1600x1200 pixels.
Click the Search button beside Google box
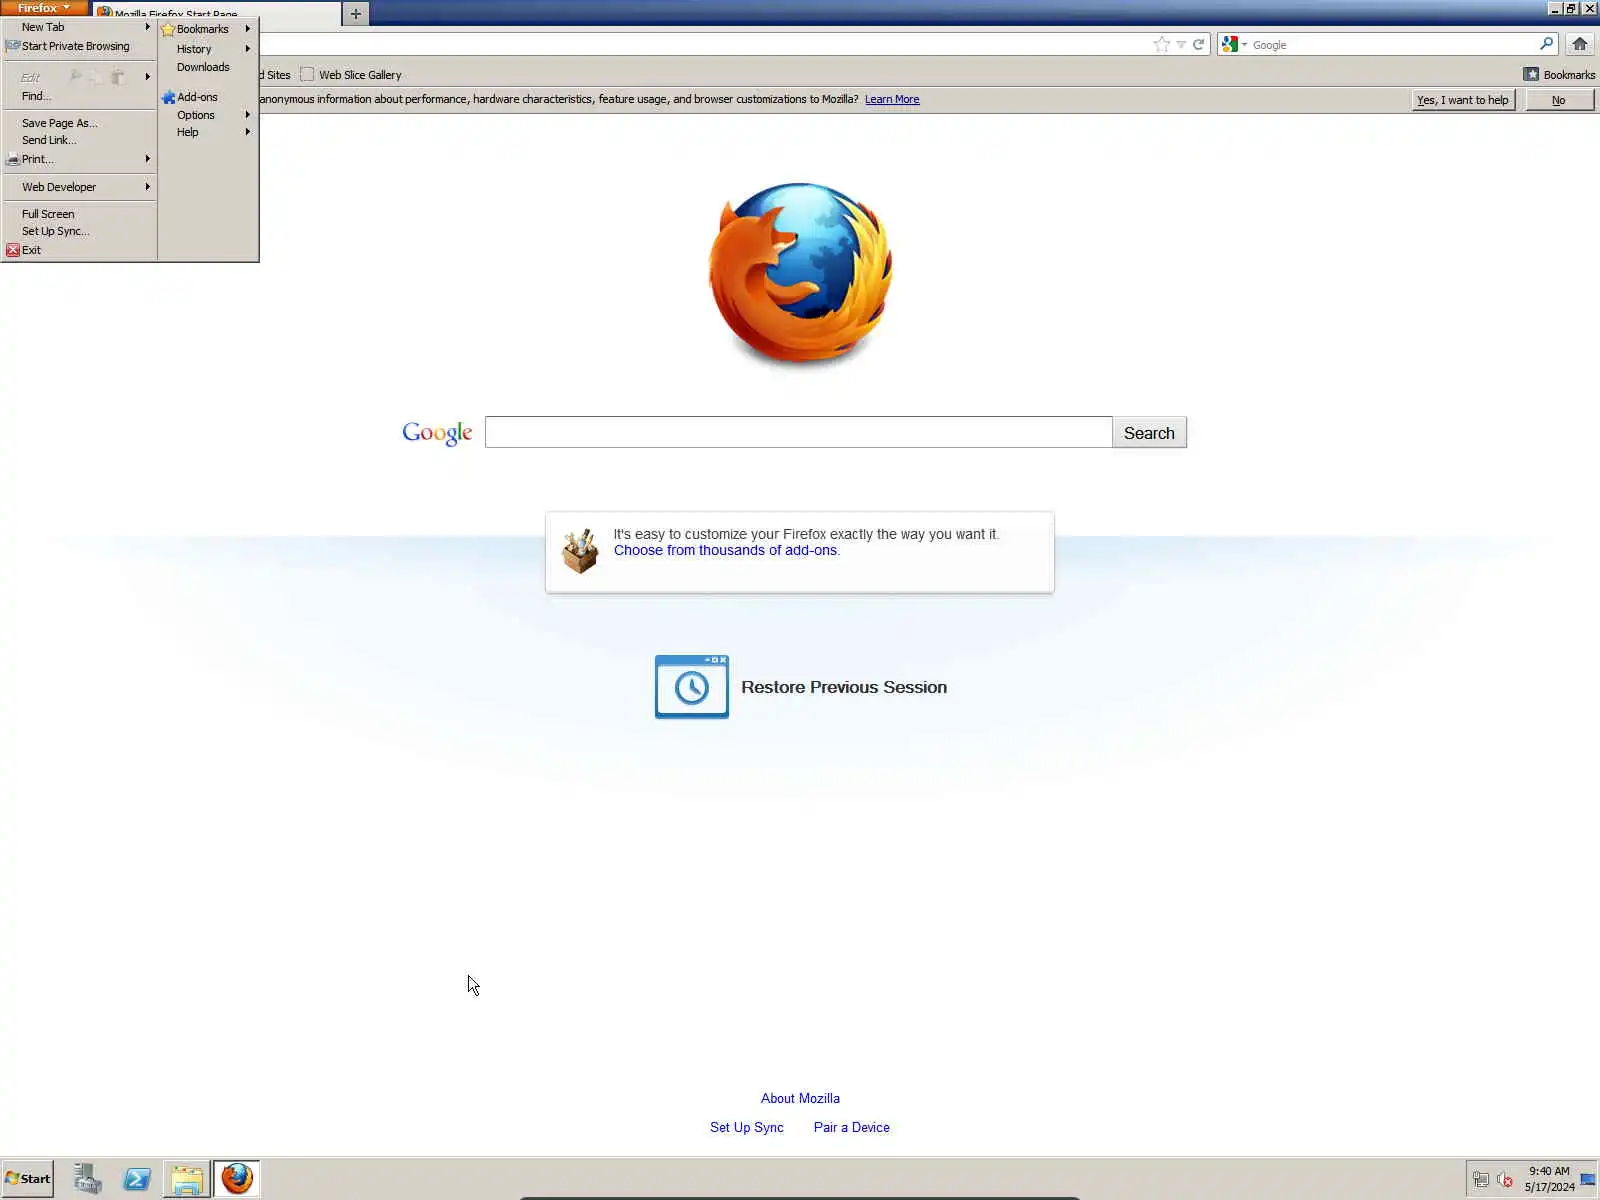(1149, 432)
